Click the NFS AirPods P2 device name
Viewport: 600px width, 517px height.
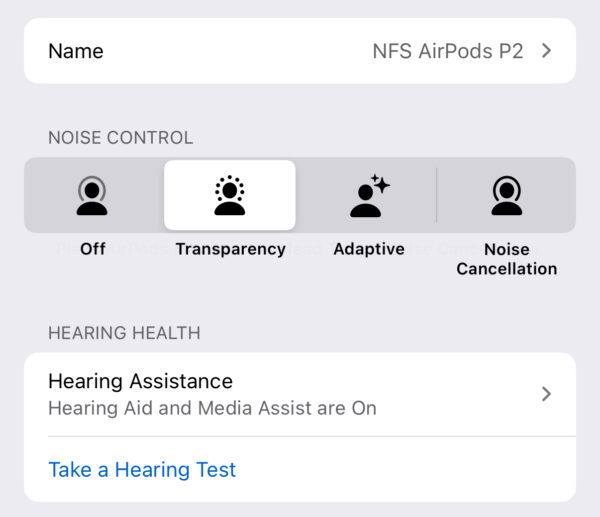(x=447, y=51)
